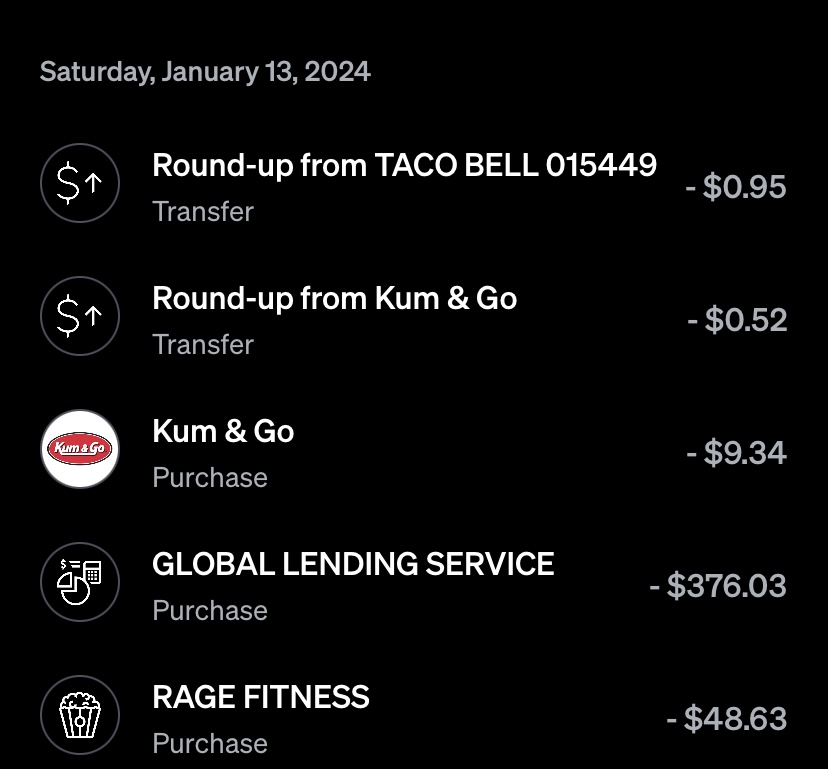Tap the $48.63 fitness charge amount

tap(726, 719)
